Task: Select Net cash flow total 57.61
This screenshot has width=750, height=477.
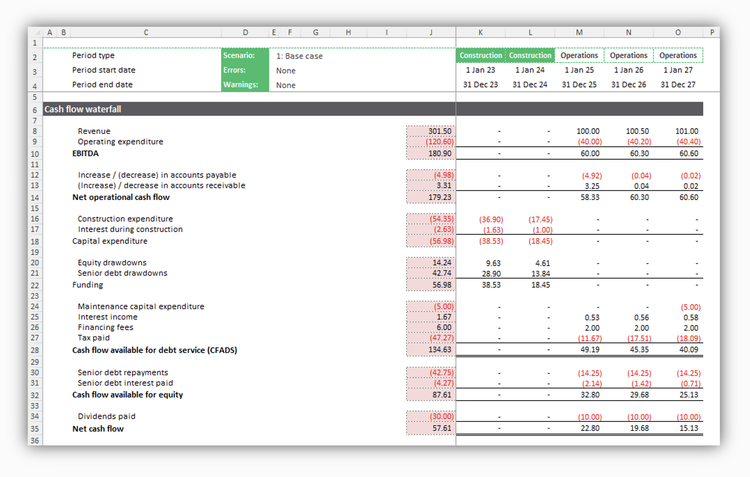Action: coord(430,428)
